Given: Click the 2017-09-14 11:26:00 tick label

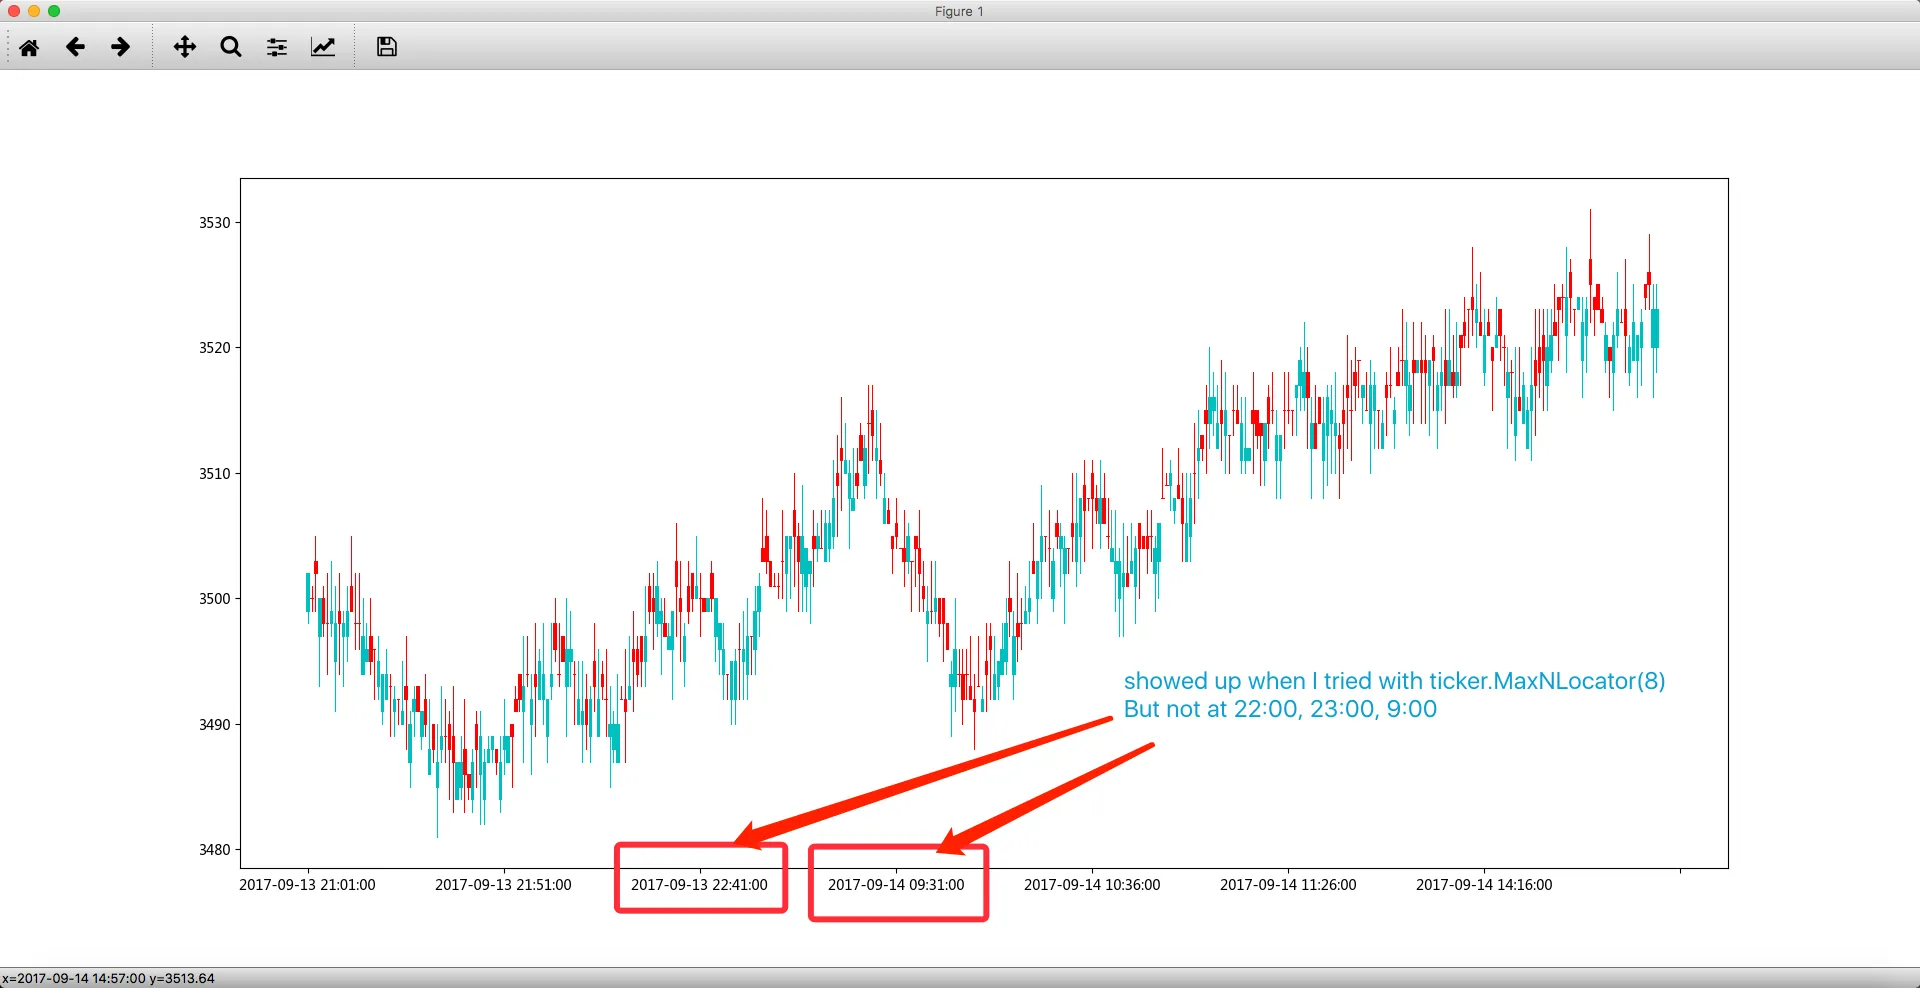Looking at the screenshot, I should click(x=1288, y=885).
